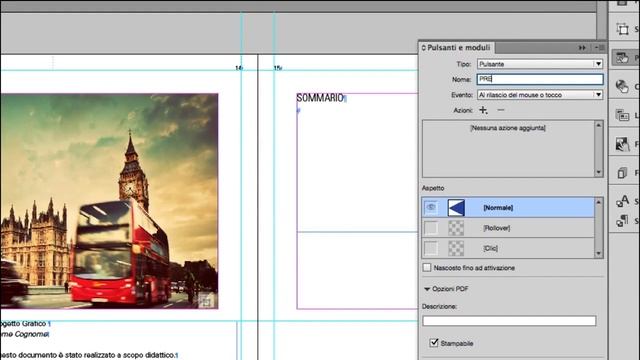Select the [Normale] arrow thumbnail
The width and height of the screenshot is (640, 360).
[456, 207]
